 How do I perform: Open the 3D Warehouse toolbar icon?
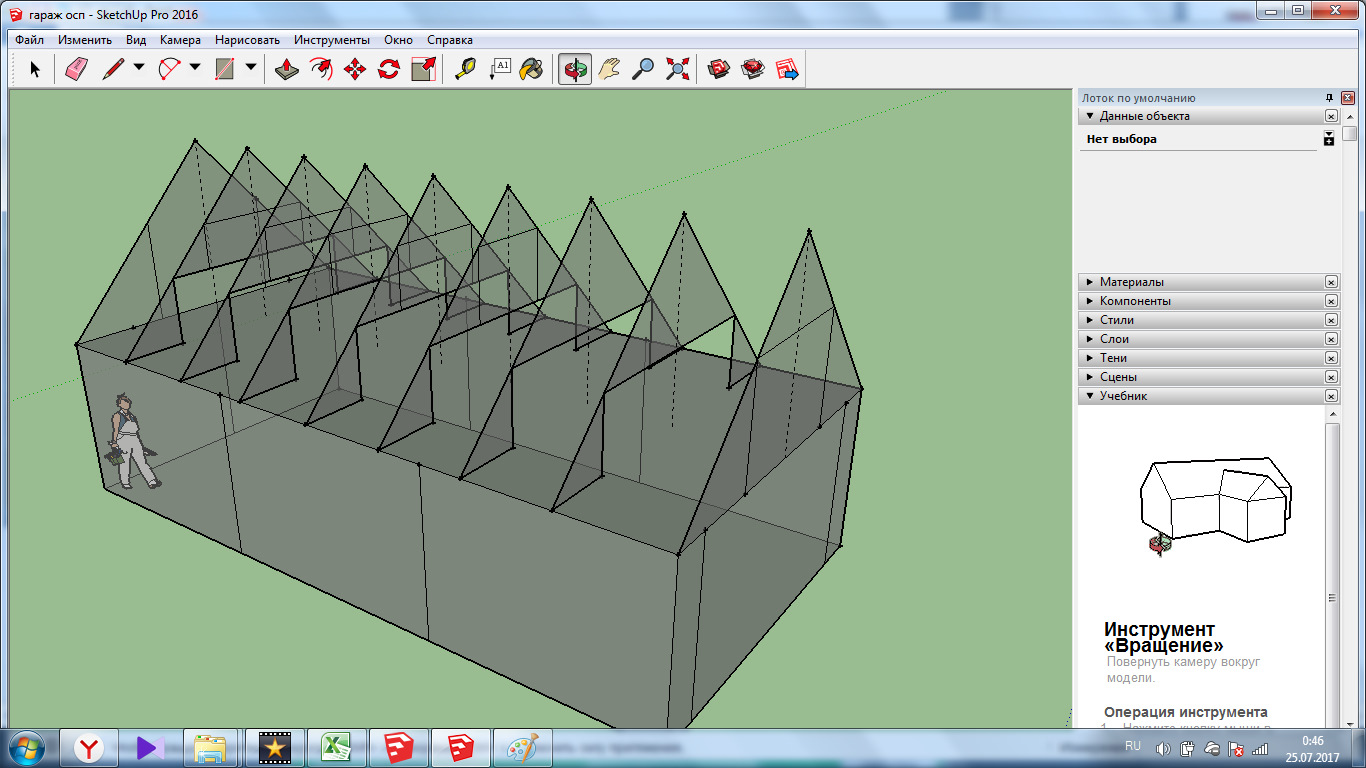[x=719, y=69]
